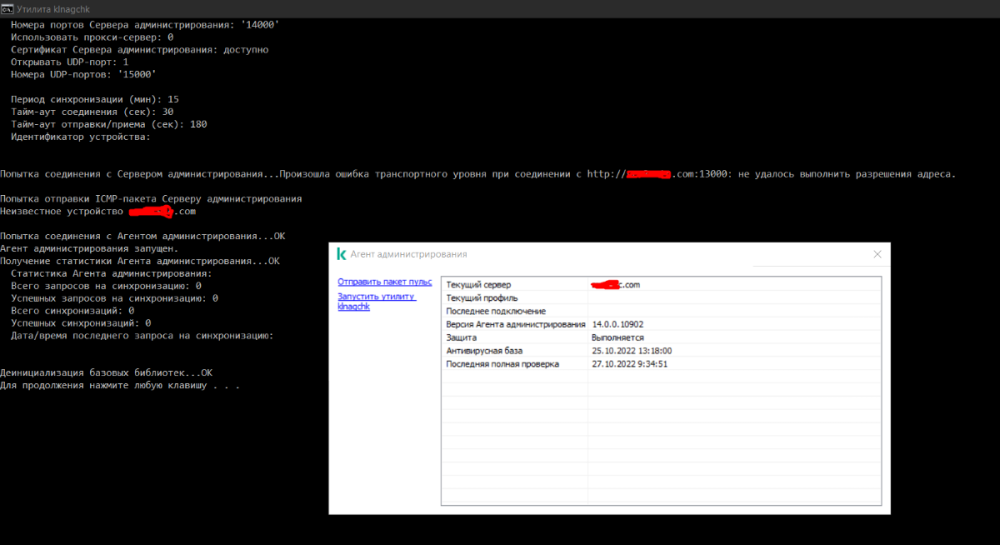The height and width of the screenshot is (545, 1000).
Task: Click the 'Получение статистики Агента администрирования...OK' line
Action: 140,261
